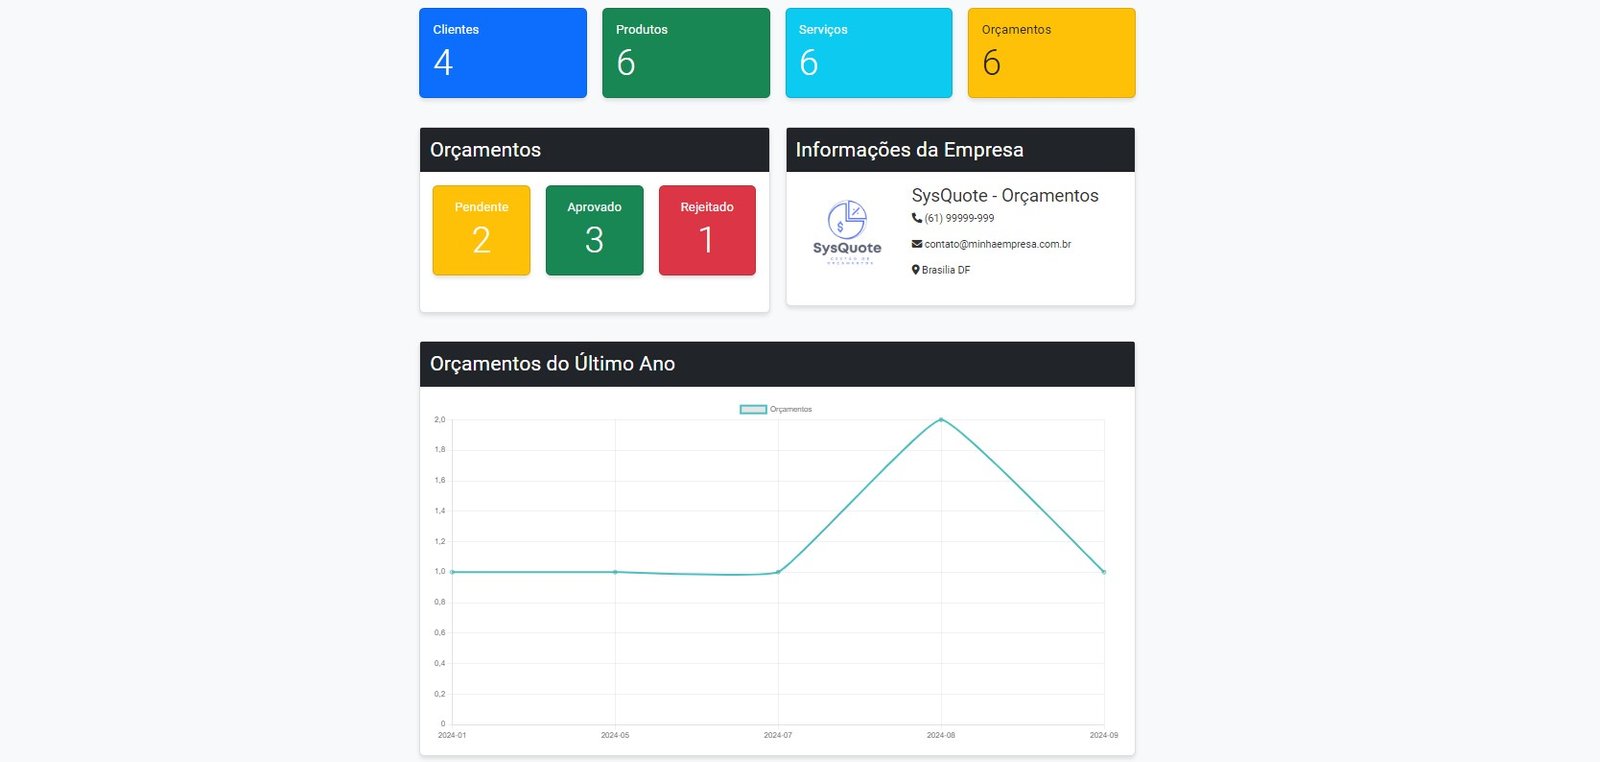
Task: Select the cyan Serviços card
Action: [x=869, y=53]
